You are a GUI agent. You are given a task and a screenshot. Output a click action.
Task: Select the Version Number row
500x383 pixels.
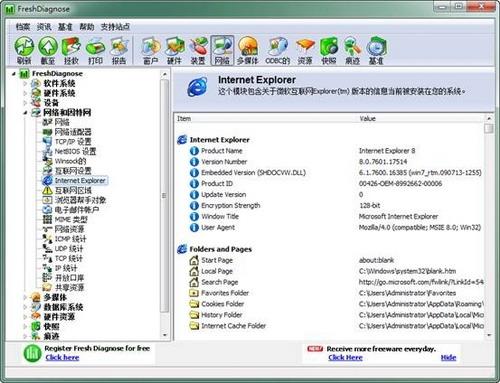(x=329, y=162)
